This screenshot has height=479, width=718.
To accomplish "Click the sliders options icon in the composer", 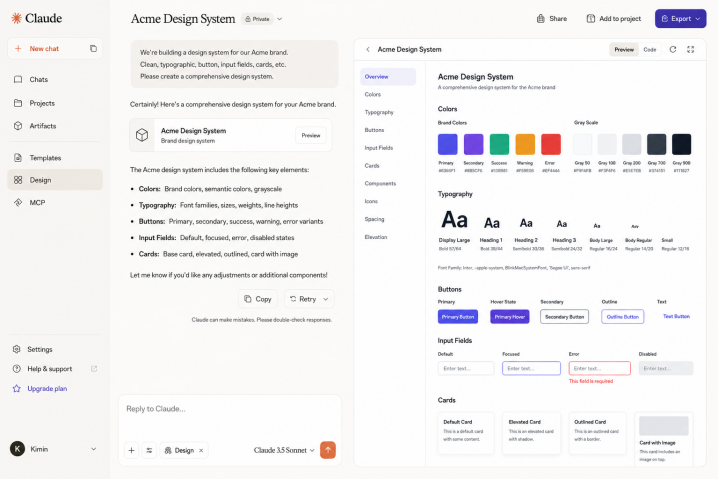I will [149, 451].
